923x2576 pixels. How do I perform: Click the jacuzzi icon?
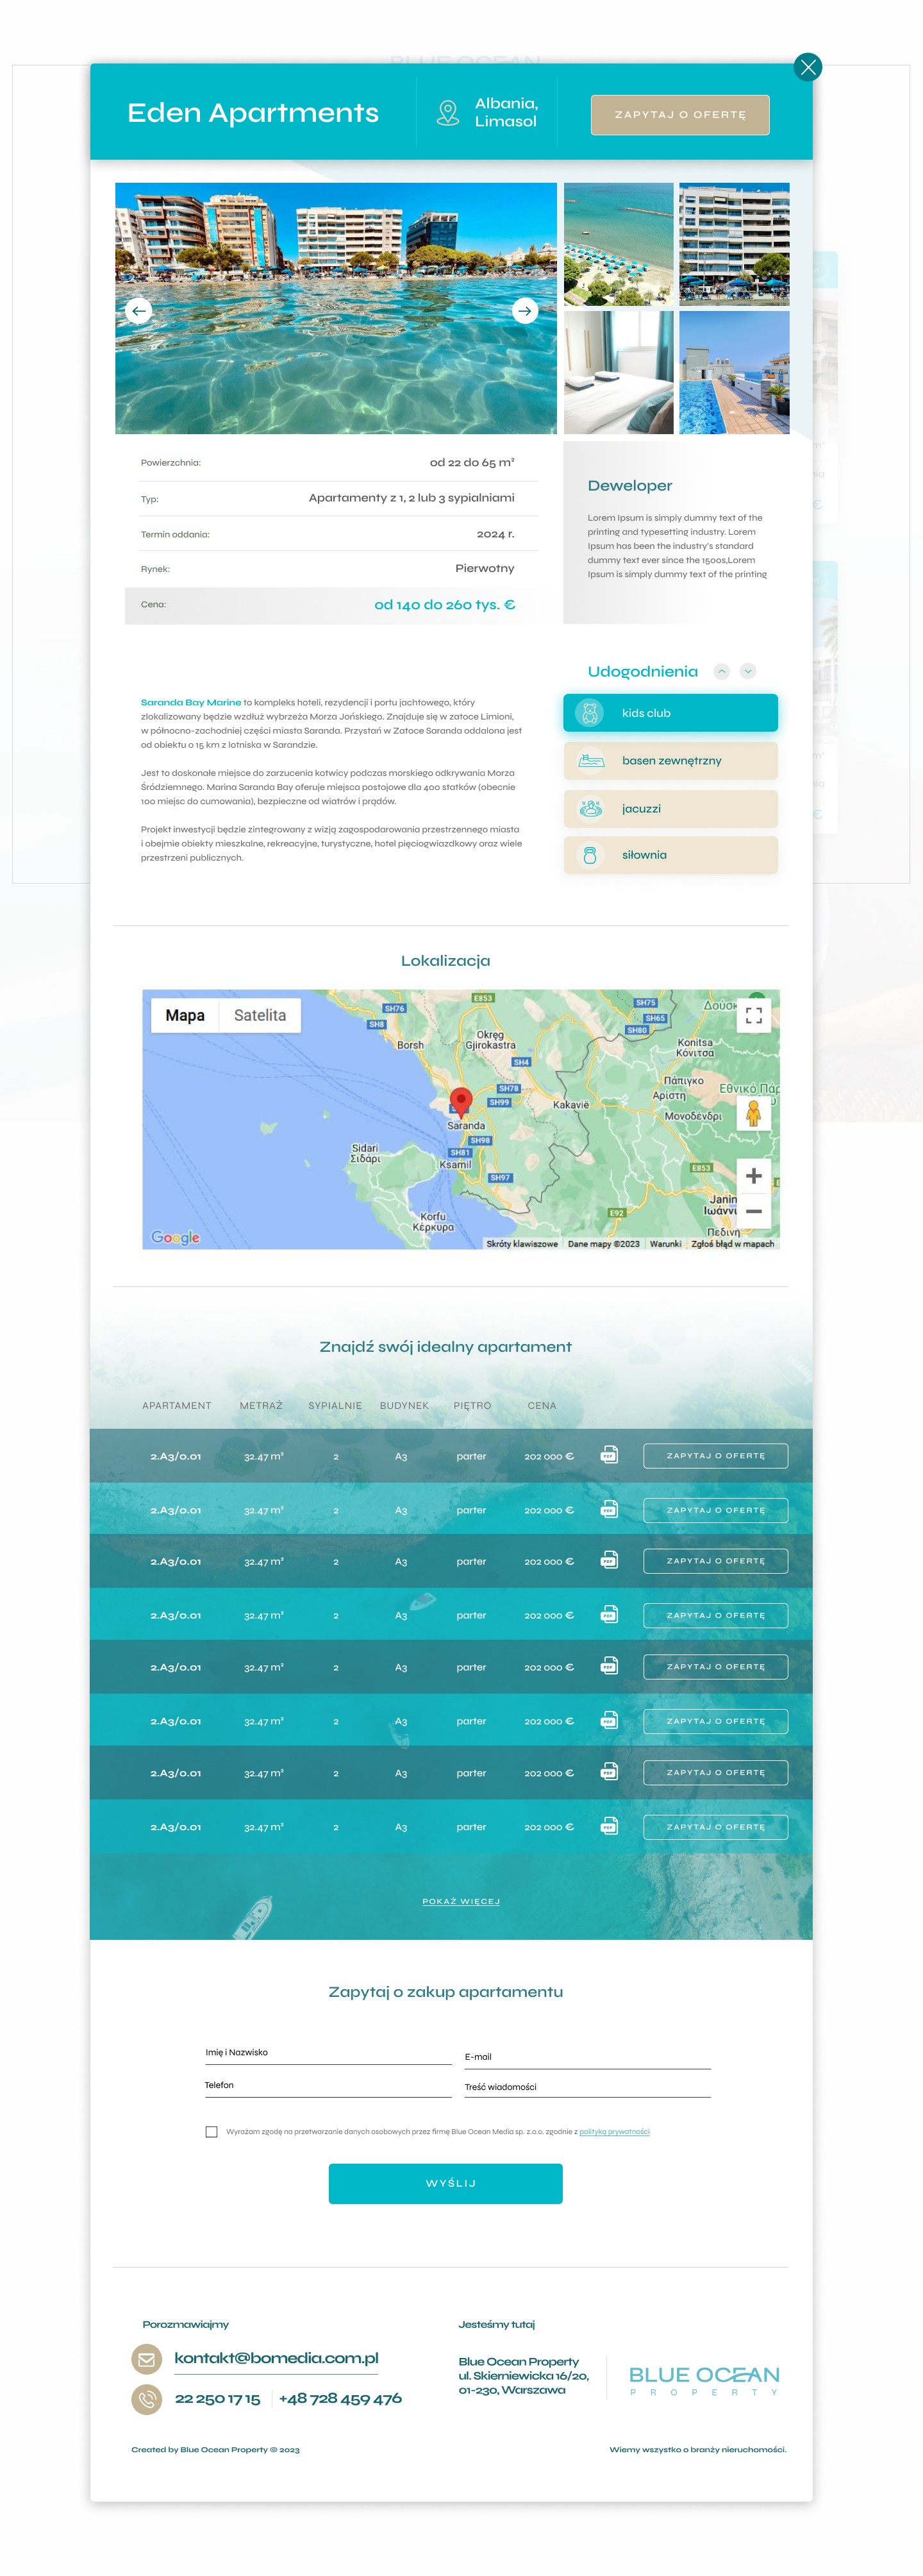tap(591, 808)
